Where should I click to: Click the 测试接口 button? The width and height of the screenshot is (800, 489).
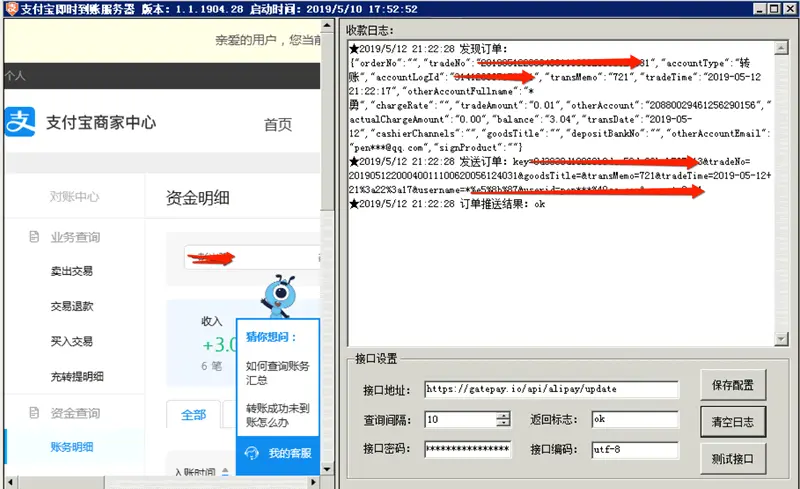(733, 459)
